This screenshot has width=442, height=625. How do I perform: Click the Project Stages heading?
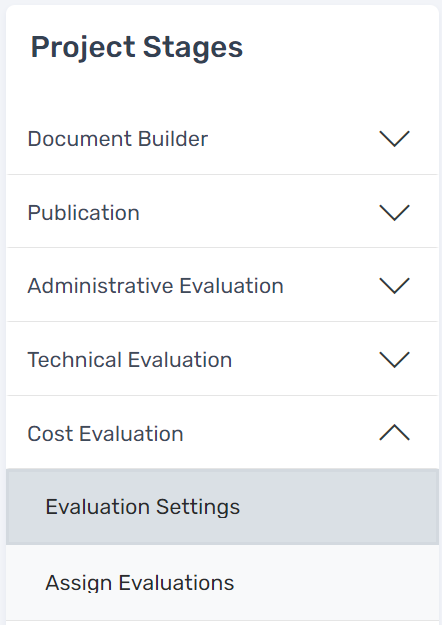[x=137, y=47]
